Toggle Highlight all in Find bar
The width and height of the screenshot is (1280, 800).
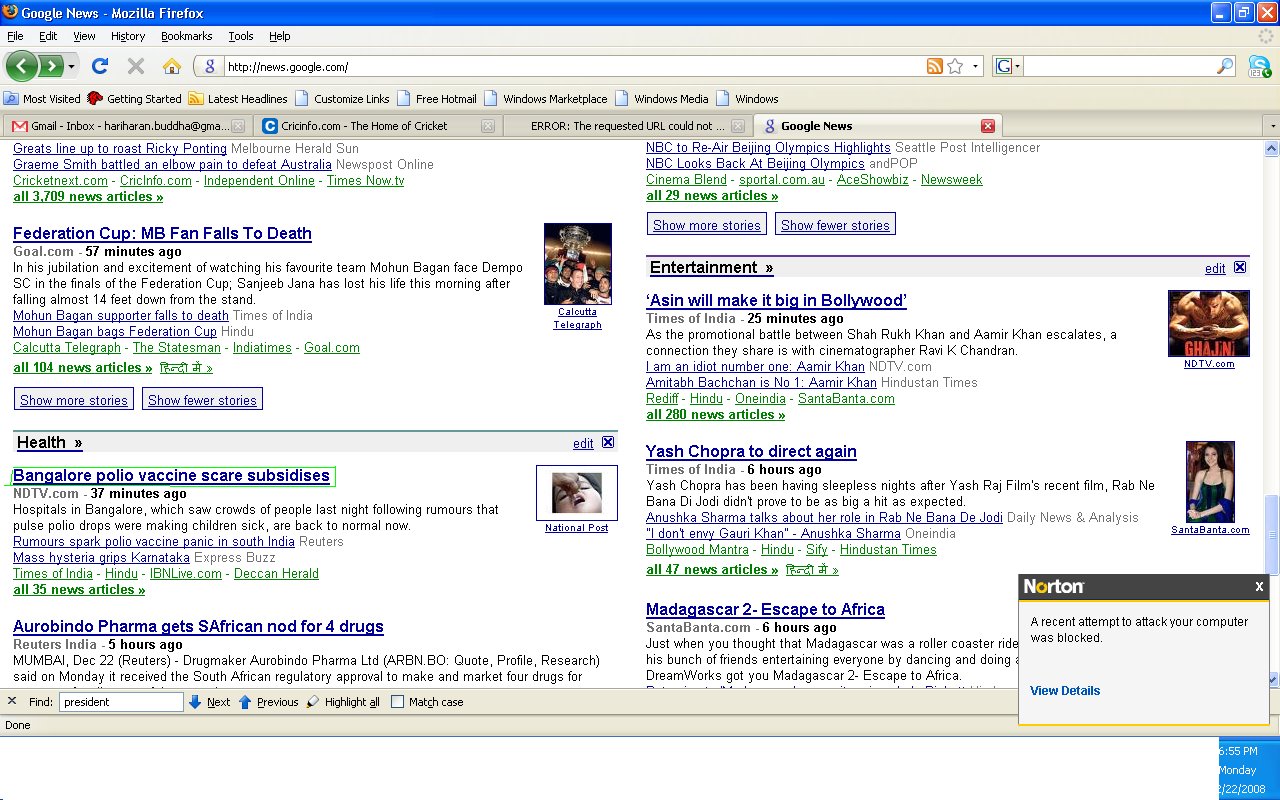click(343, 702)
